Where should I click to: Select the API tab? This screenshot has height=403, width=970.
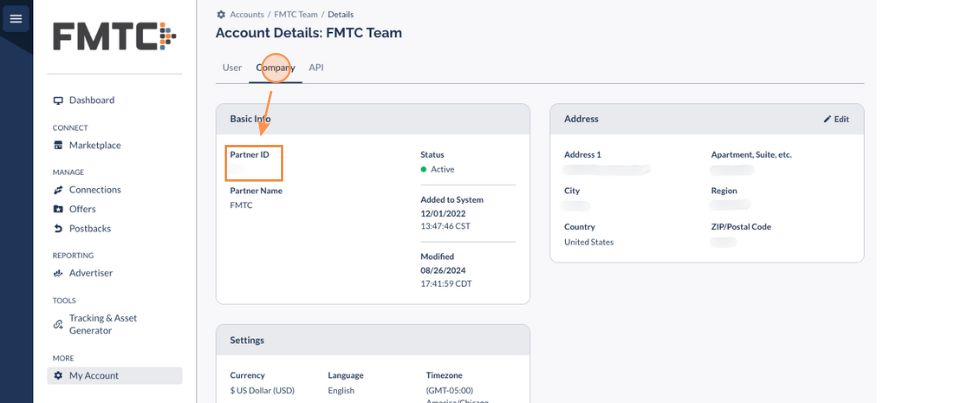(x=316, y=68)
